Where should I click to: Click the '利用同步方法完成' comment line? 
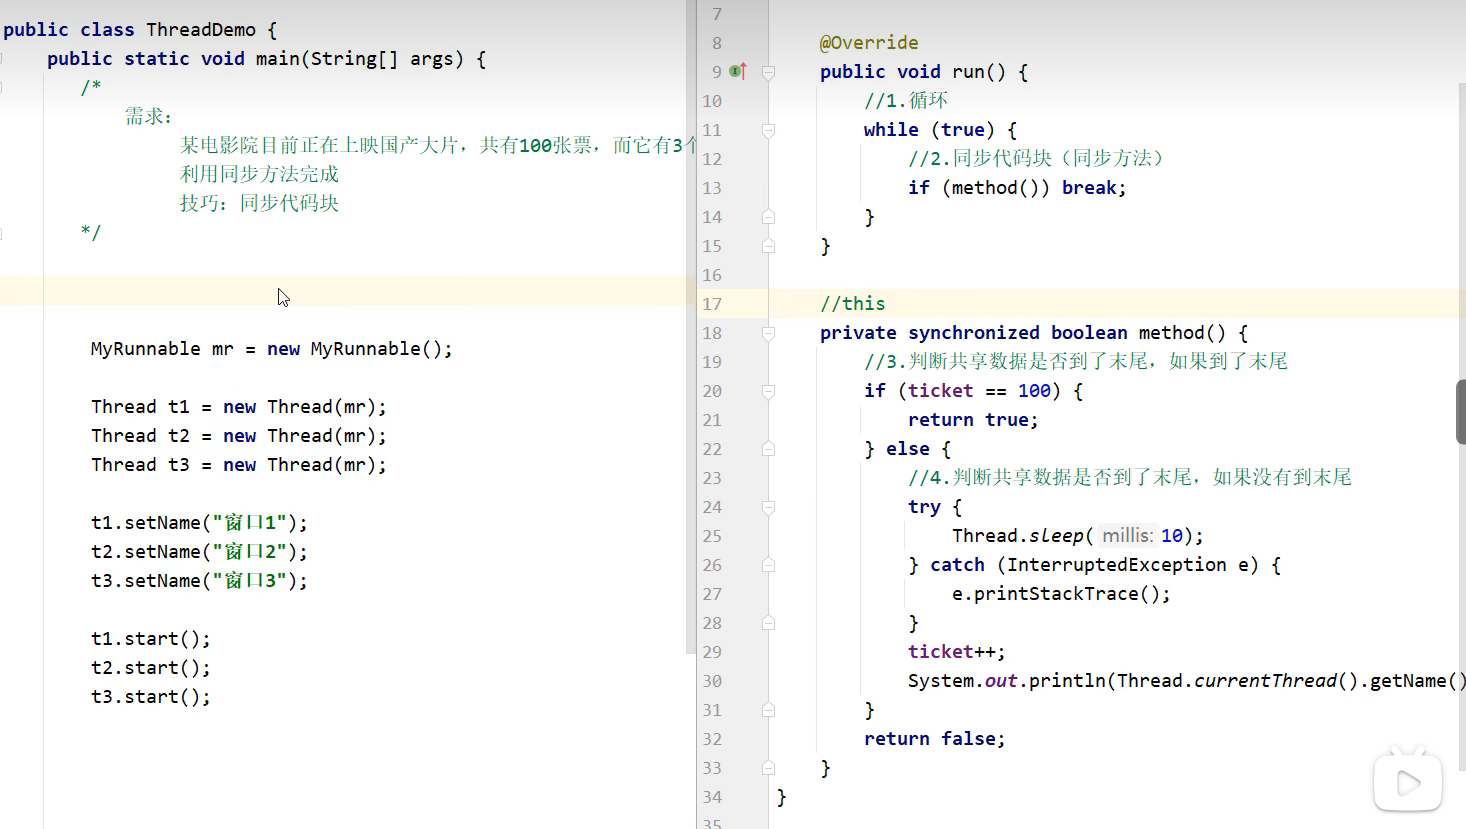pos(259,174)
